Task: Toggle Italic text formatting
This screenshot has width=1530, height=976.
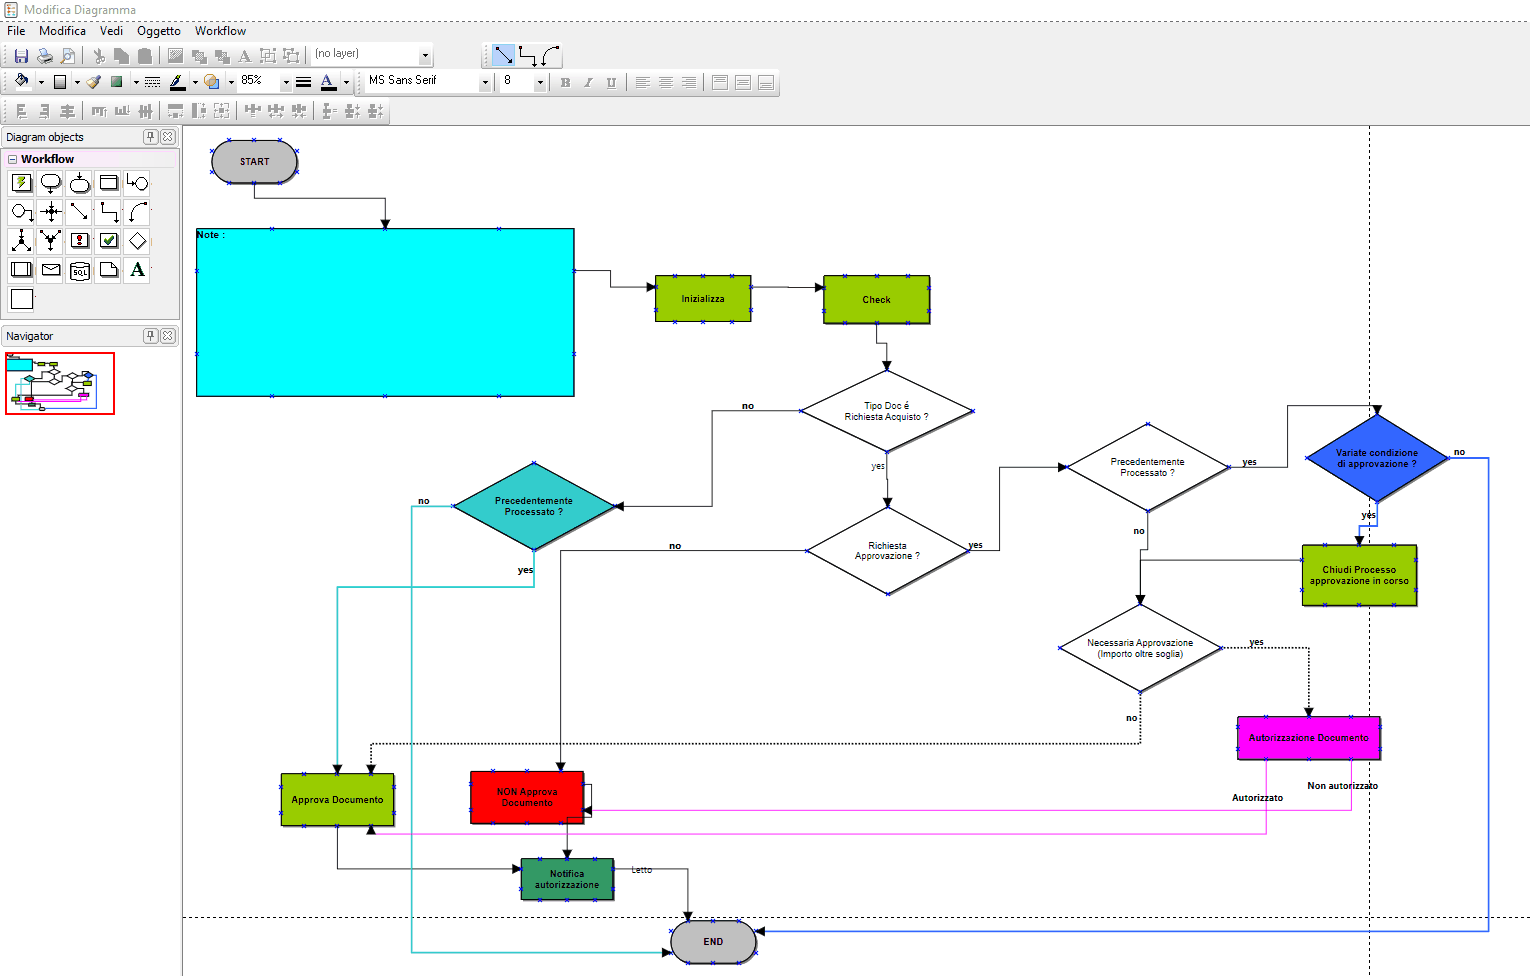Action: [588, 83]
